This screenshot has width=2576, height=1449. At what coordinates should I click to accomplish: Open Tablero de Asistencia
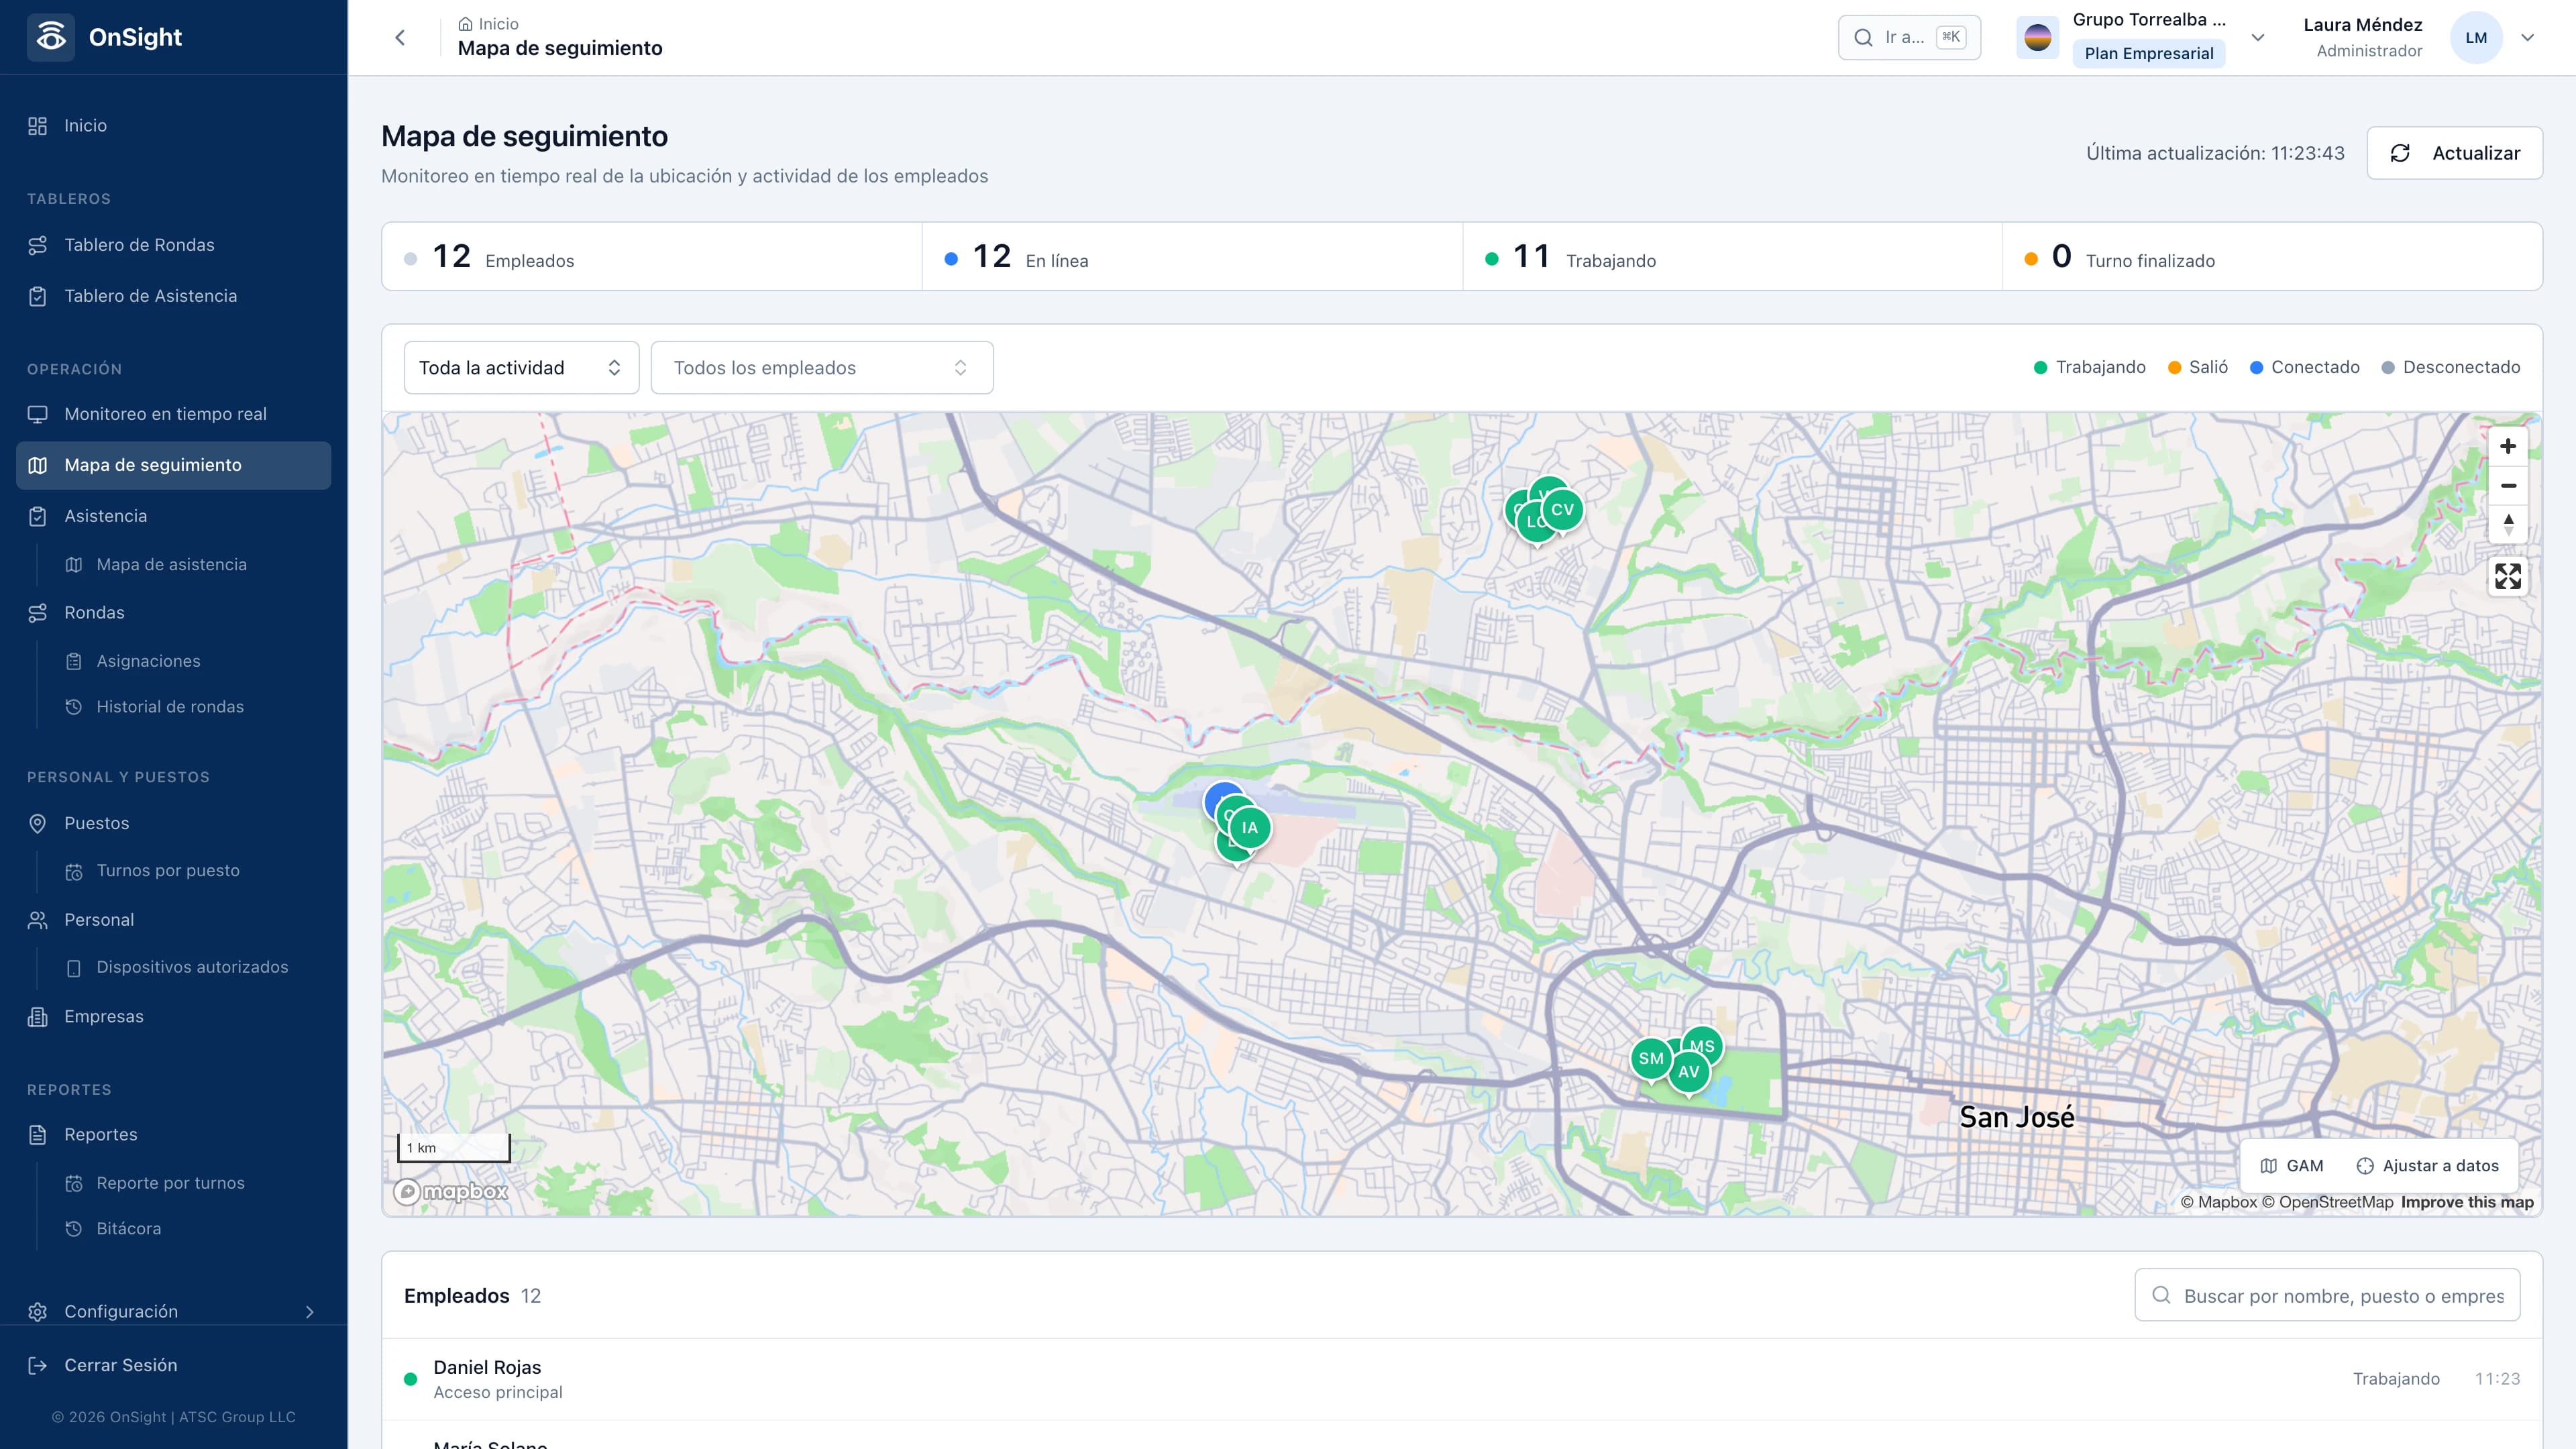click(x=174, y=296)
